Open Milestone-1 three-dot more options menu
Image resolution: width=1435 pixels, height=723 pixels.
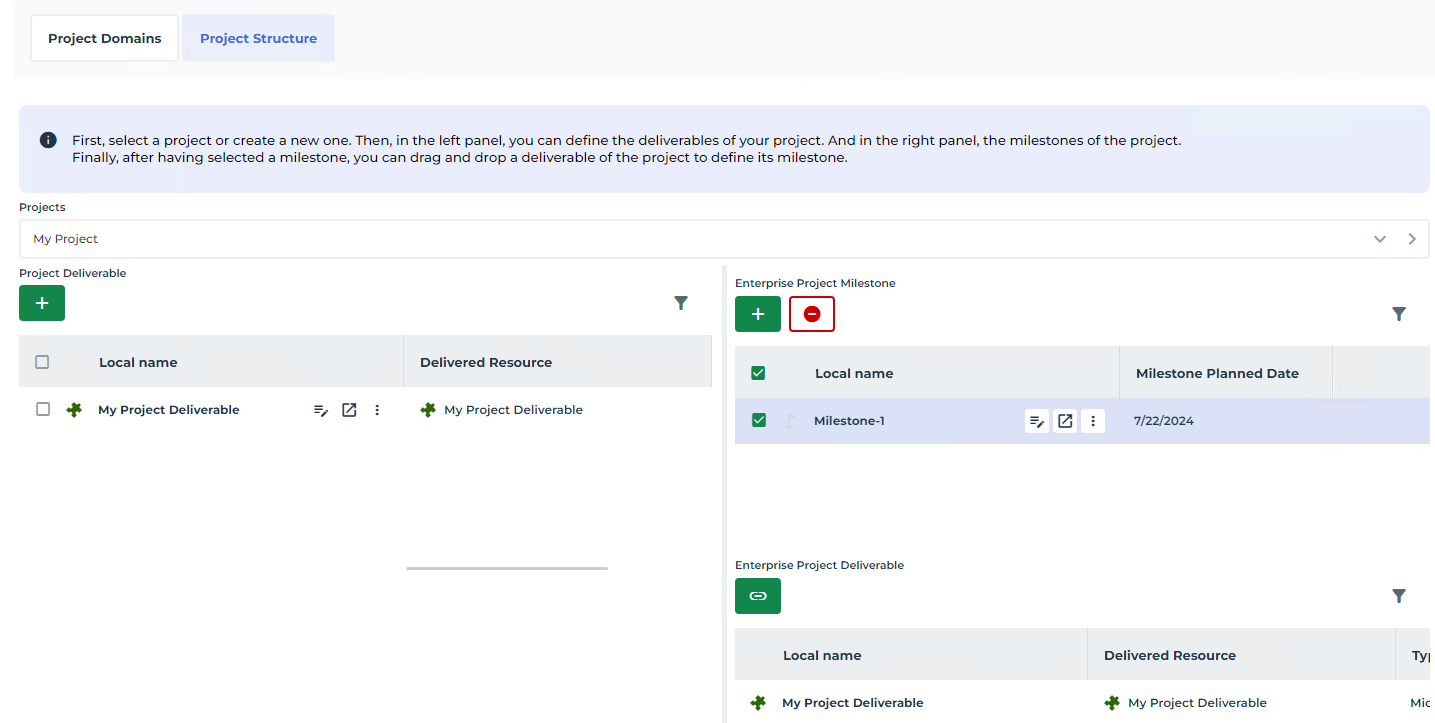[1093, 421]
